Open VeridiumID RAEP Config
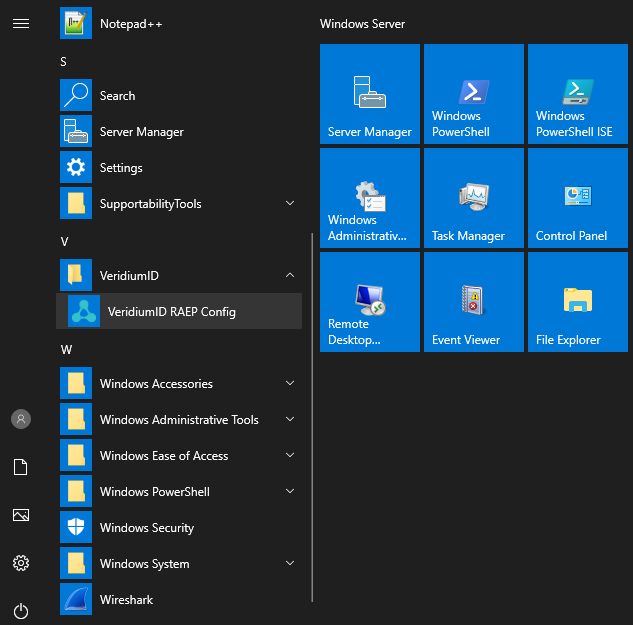 [171, 312]
